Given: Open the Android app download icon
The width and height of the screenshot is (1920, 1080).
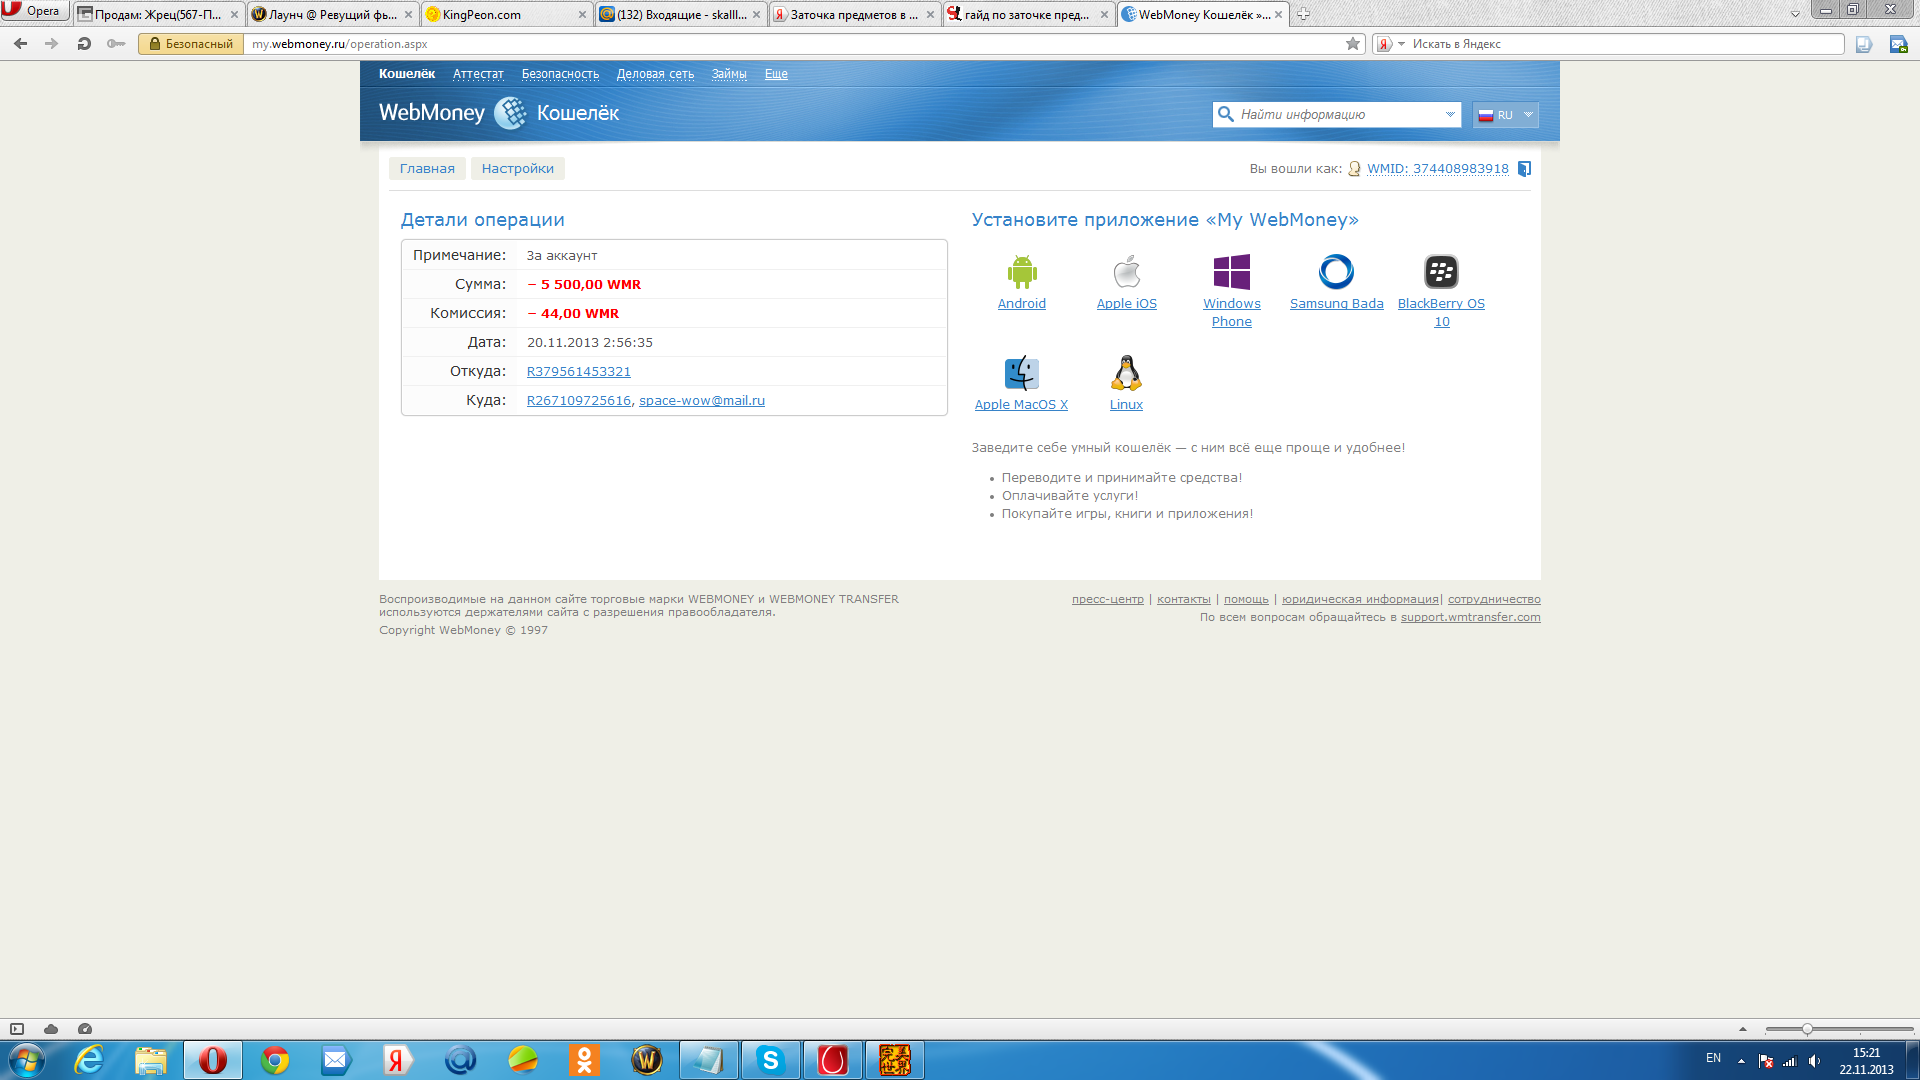Looking at the screenshot, I should click(x=1022, y=272).
